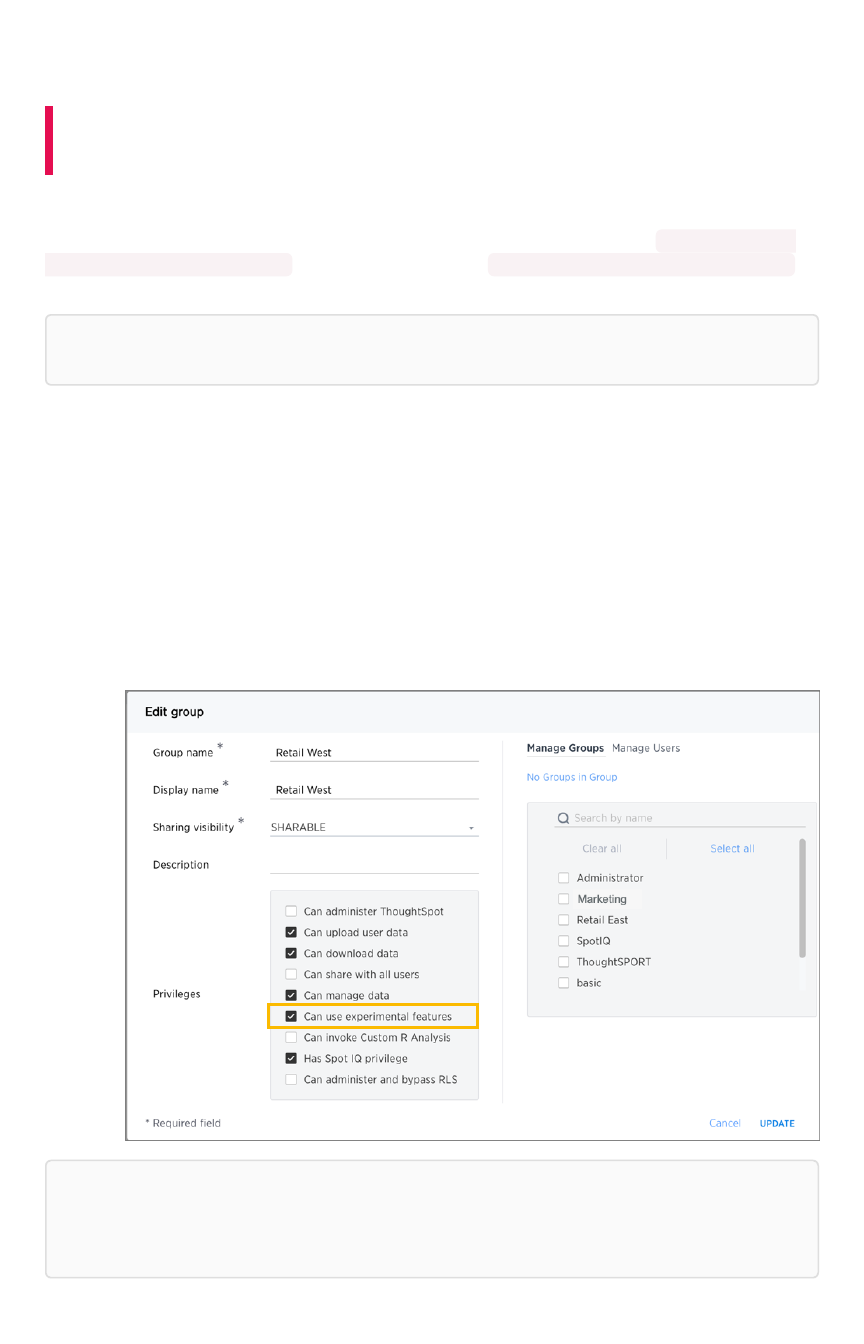Image resolution: width=864 pixels, height=1344 pixels.
Task: Uncheck Can upload user data
Action: pos(291,933)
